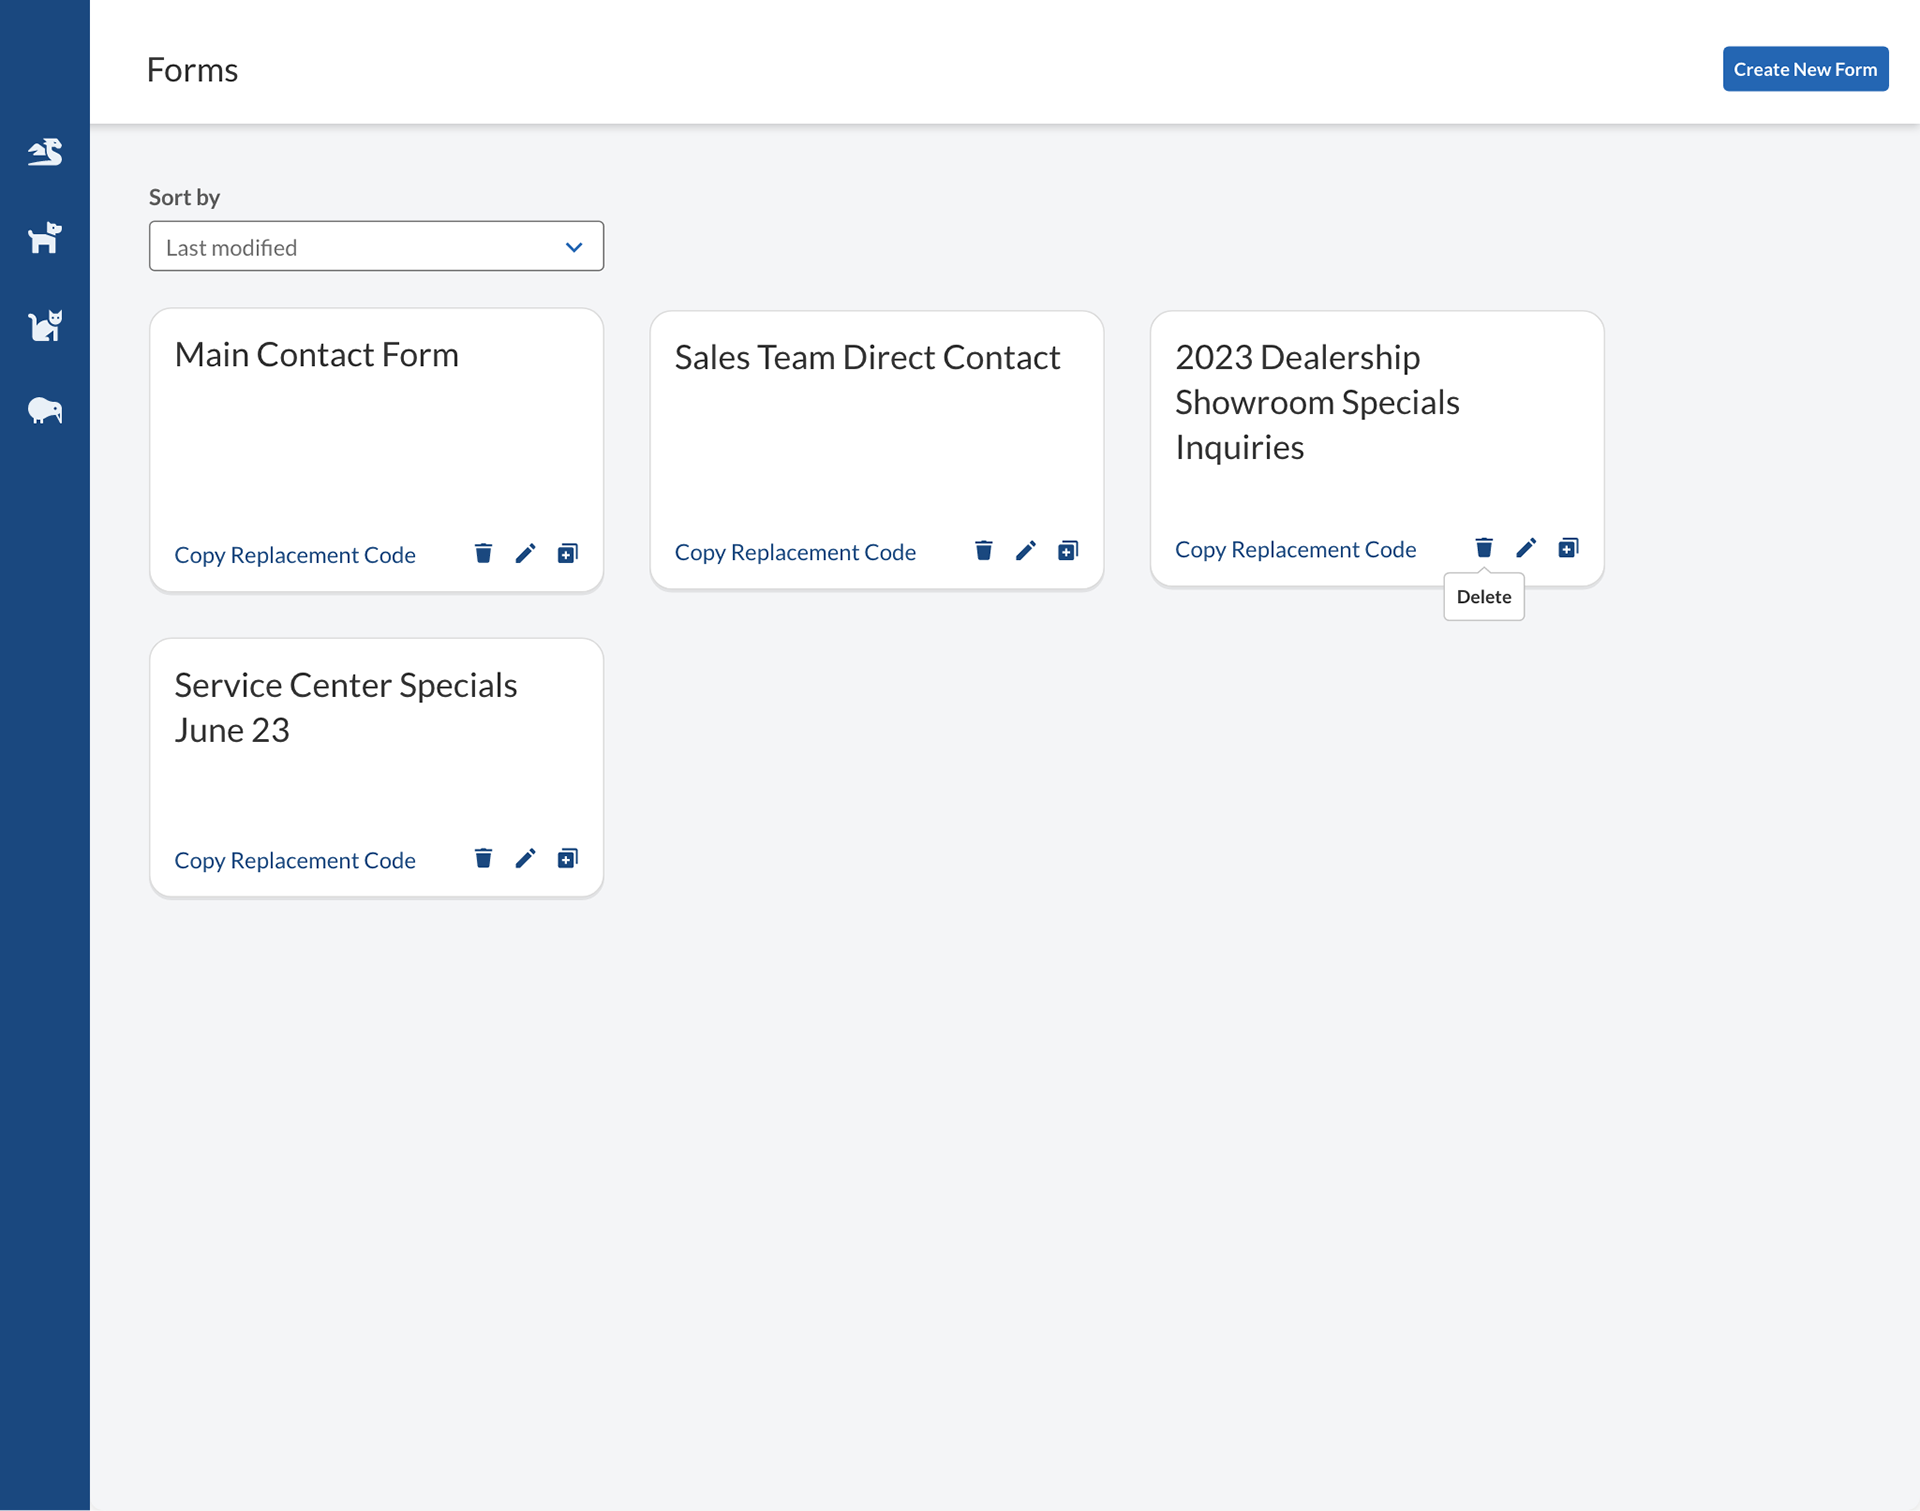Duplicate the 2023 Dealership Showroom Specials form
1920x1511 pixels.
pyautogui.click(x=1567, y=547)
